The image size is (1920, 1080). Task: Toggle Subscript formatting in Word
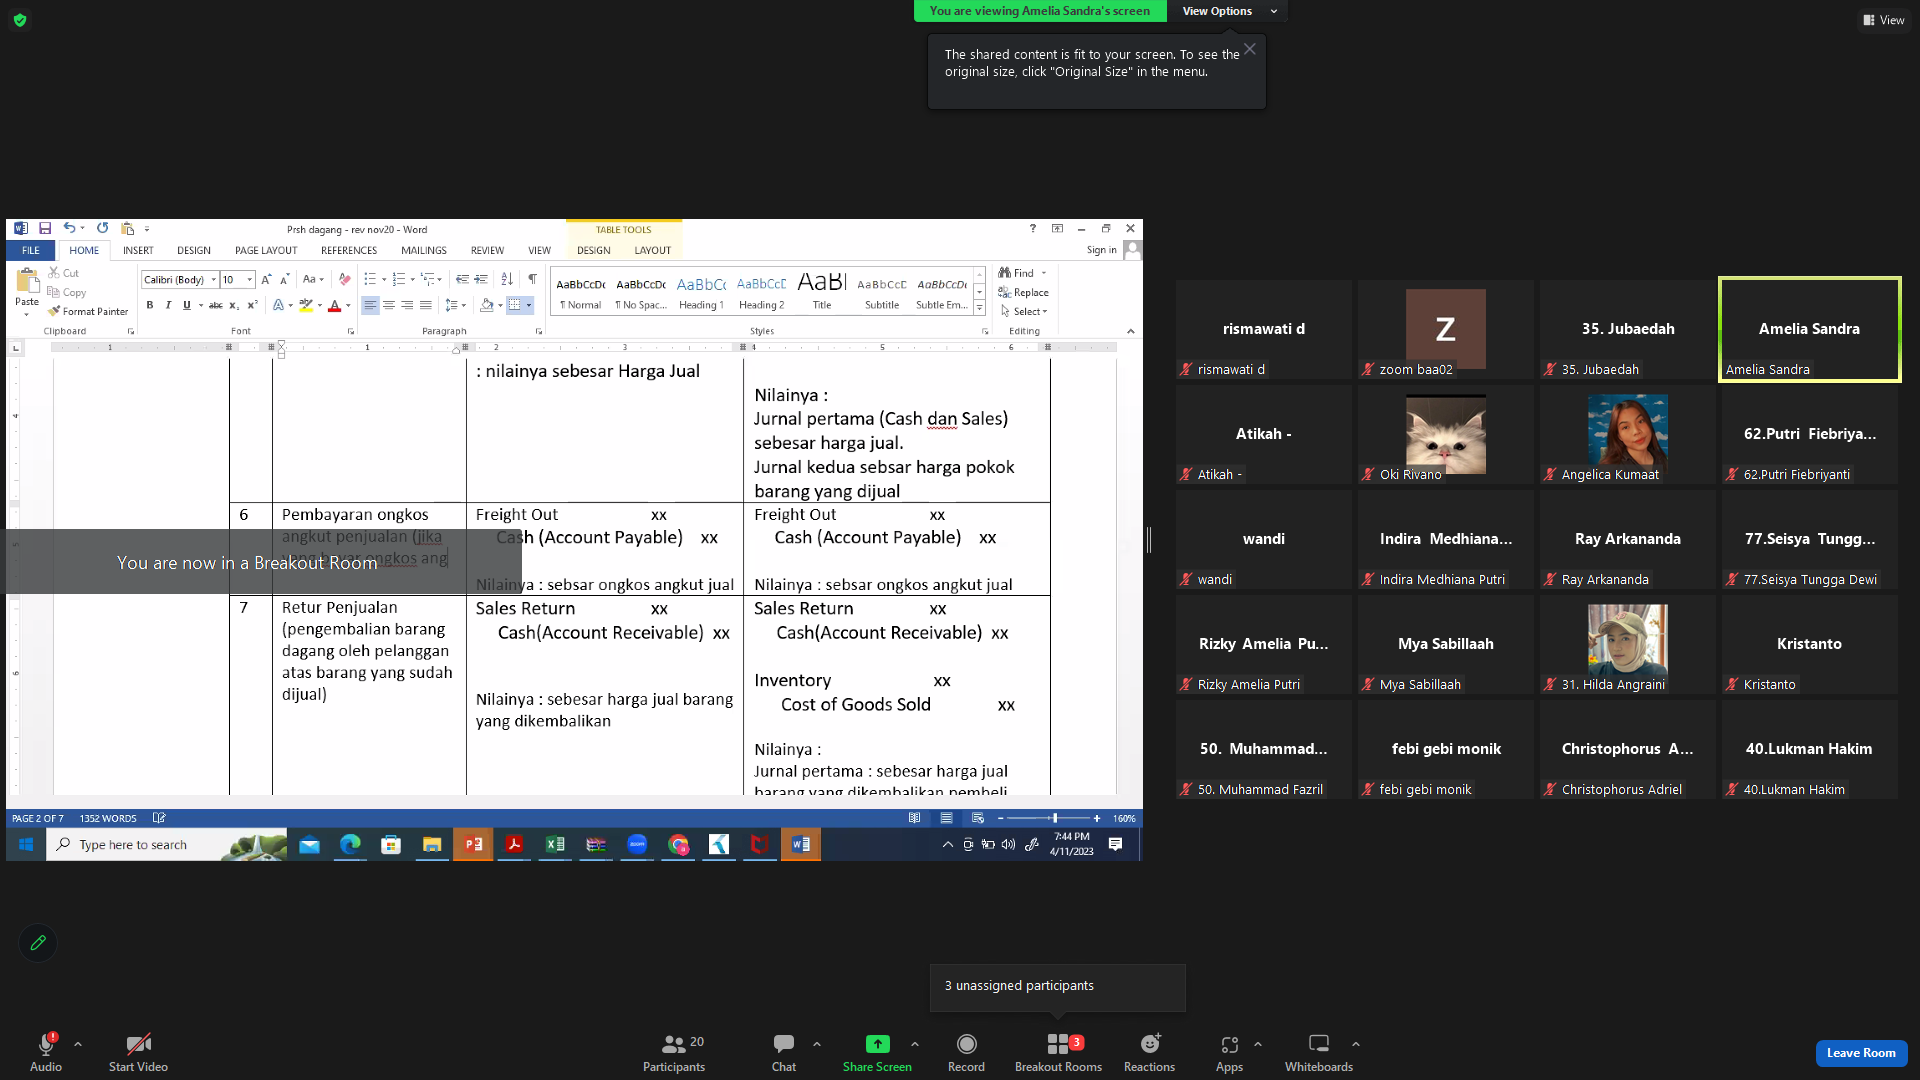coord(233,305)
